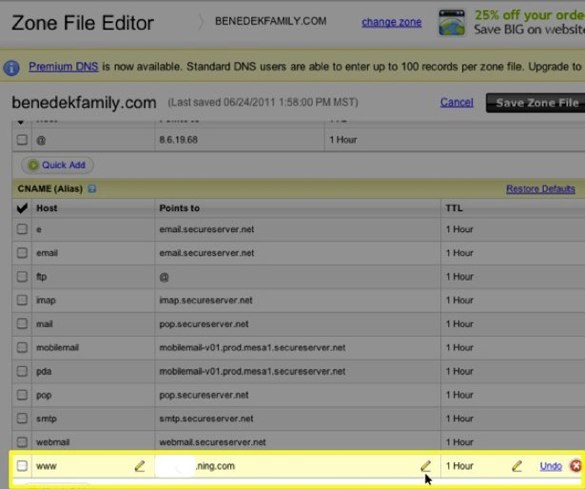Tick the checkbox for the @ A record
The image size is (585, 489).
point(22,140)
